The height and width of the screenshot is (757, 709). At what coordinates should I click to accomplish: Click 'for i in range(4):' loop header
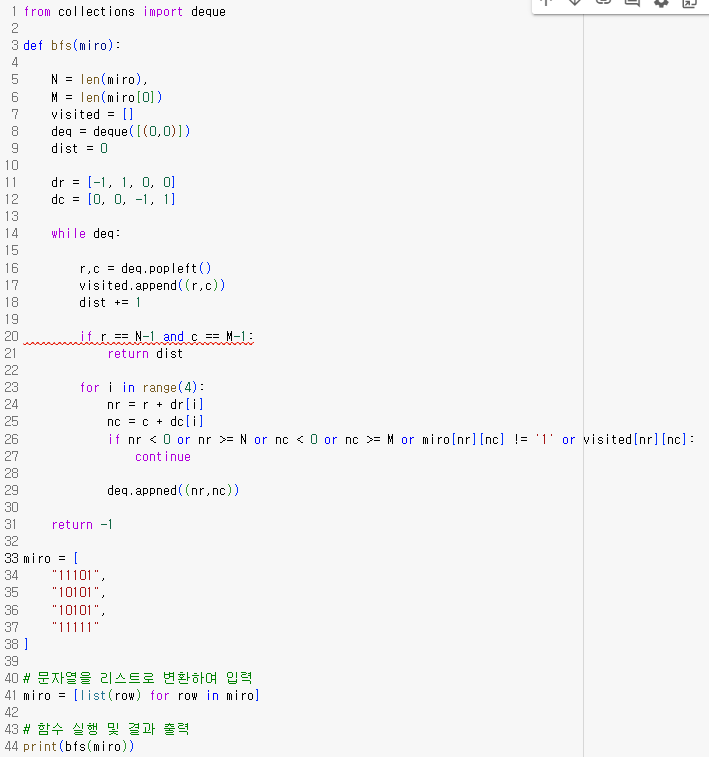(x=142, y=388)
